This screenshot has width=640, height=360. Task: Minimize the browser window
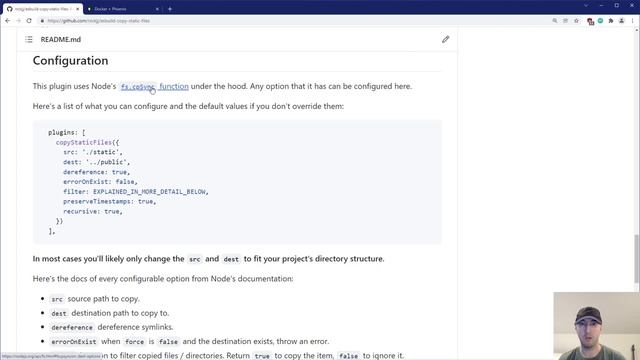click(602, 5)
